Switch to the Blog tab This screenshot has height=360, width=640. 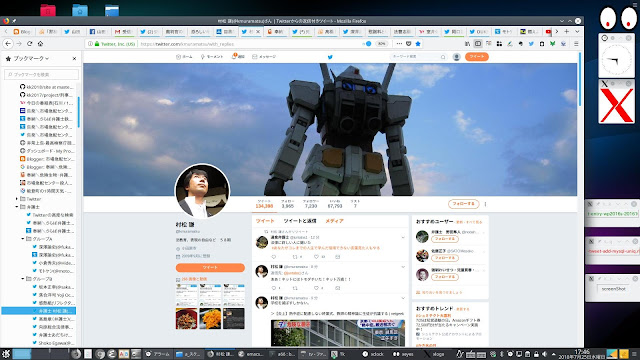click(22, 31)
